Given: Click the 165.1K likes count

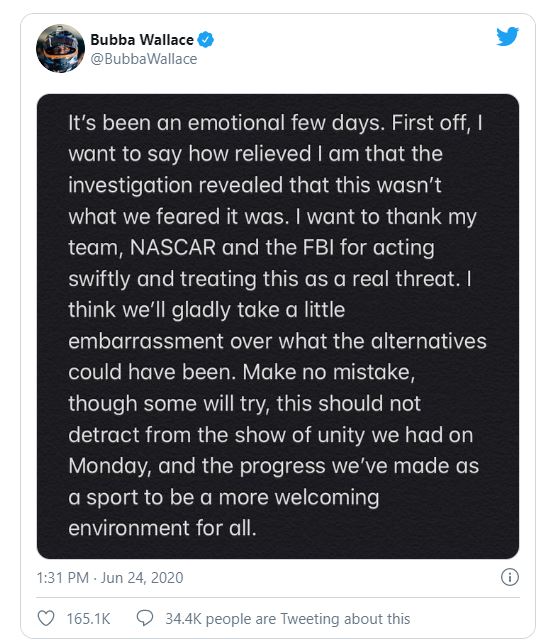Looking at the screenshot, I should click(88, 619).
